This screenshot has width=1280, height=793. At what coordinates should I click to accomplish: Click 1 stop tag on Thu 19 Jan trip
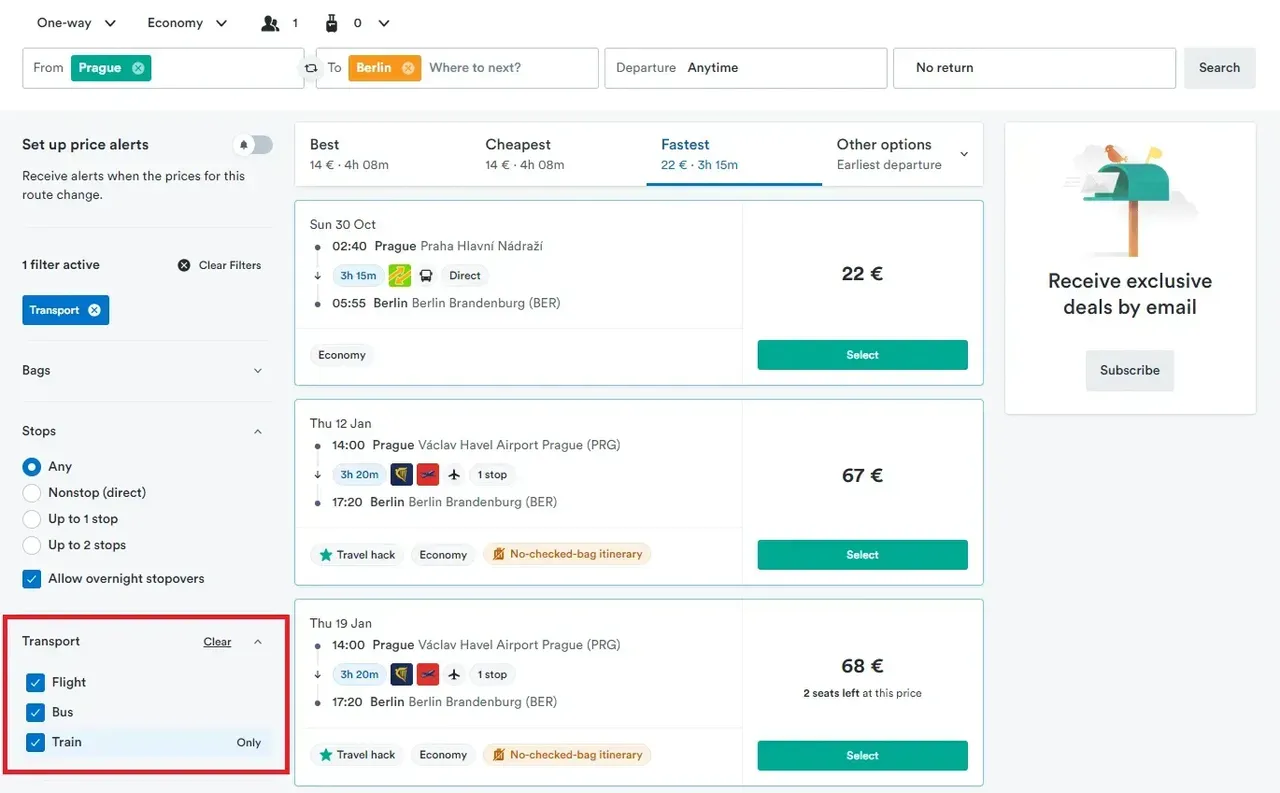point(492,675)
